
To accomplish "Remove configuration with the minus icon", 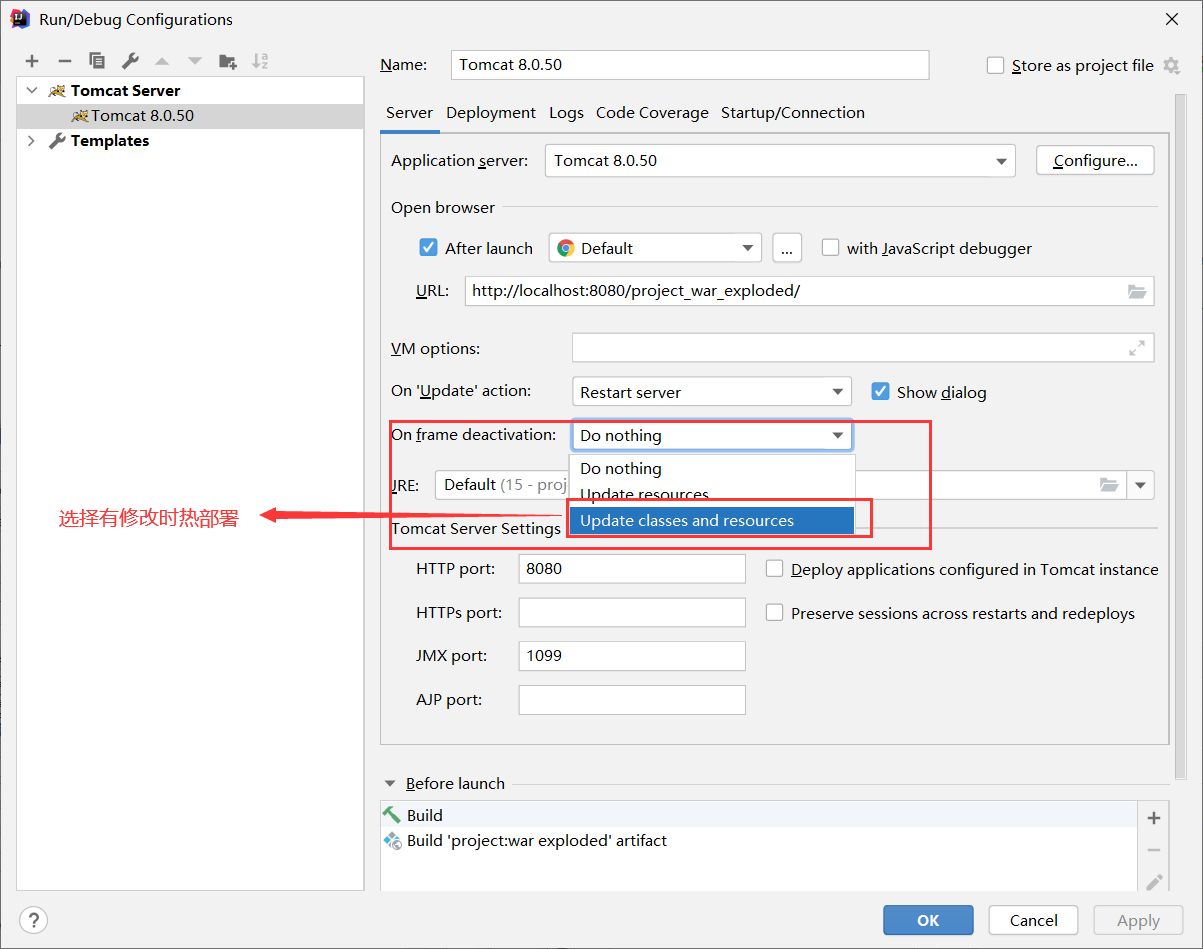I will (64, 61).
